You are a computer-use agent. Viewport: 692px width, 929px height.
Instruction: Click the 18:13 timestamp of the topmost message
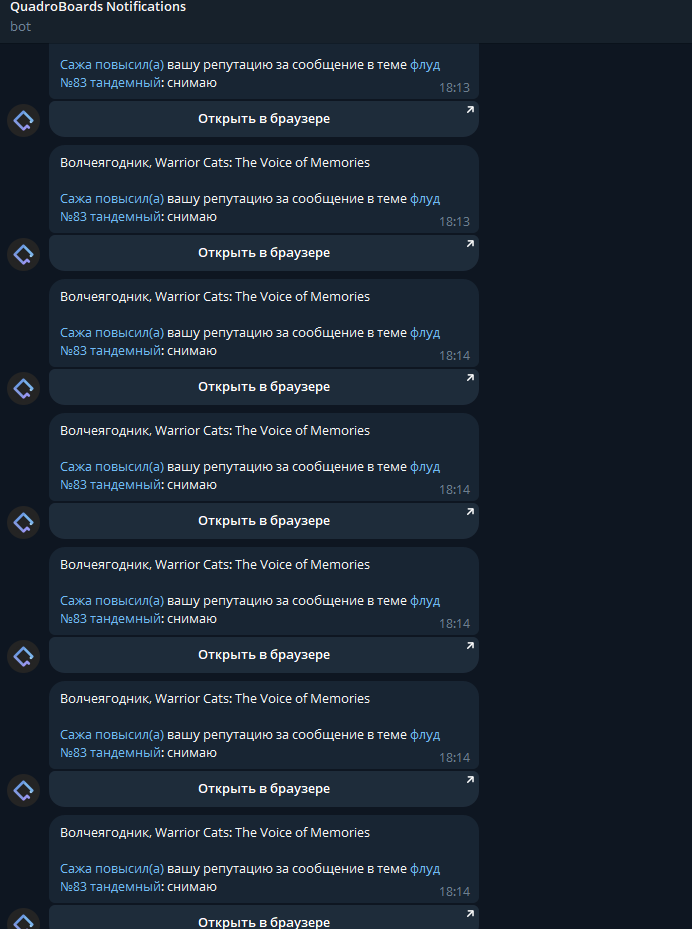pyautogui.click(x=454, y=88)
